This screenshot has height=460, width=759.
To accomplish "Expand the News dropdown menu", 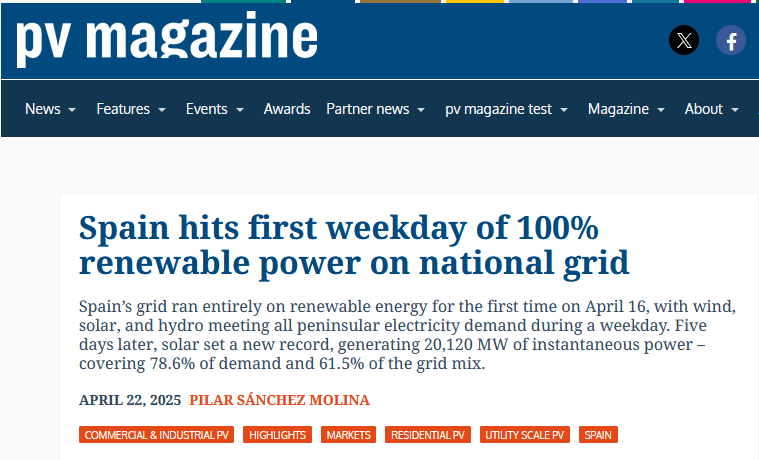I will 50,109.
